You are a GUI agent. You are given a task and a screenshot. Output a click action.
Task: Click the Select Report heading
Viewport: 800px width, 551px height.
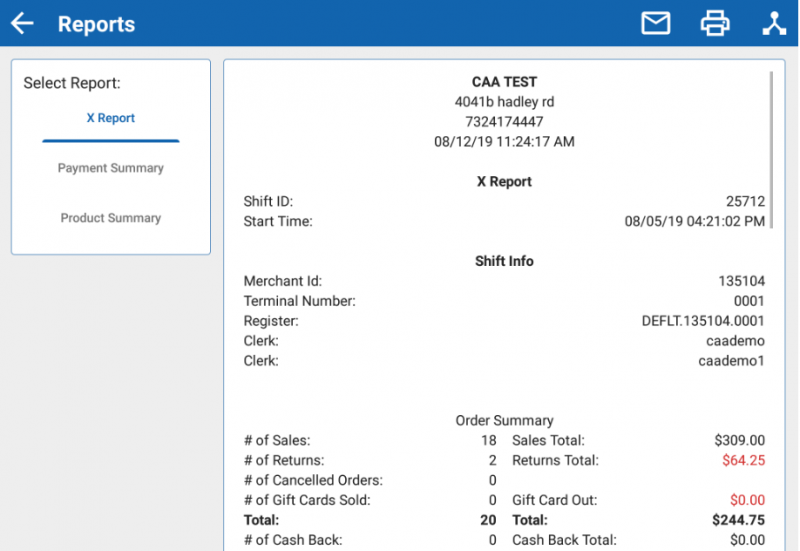[x=72, y=84]
